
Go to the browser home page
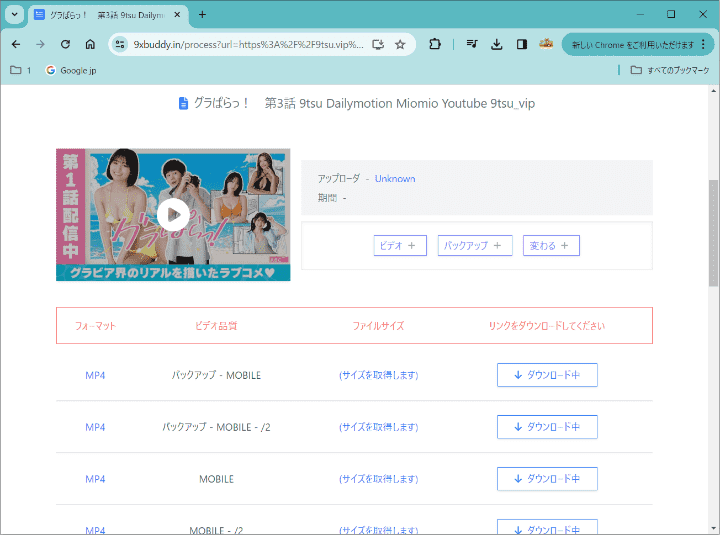pyautogui.click(x=90, y=44)
